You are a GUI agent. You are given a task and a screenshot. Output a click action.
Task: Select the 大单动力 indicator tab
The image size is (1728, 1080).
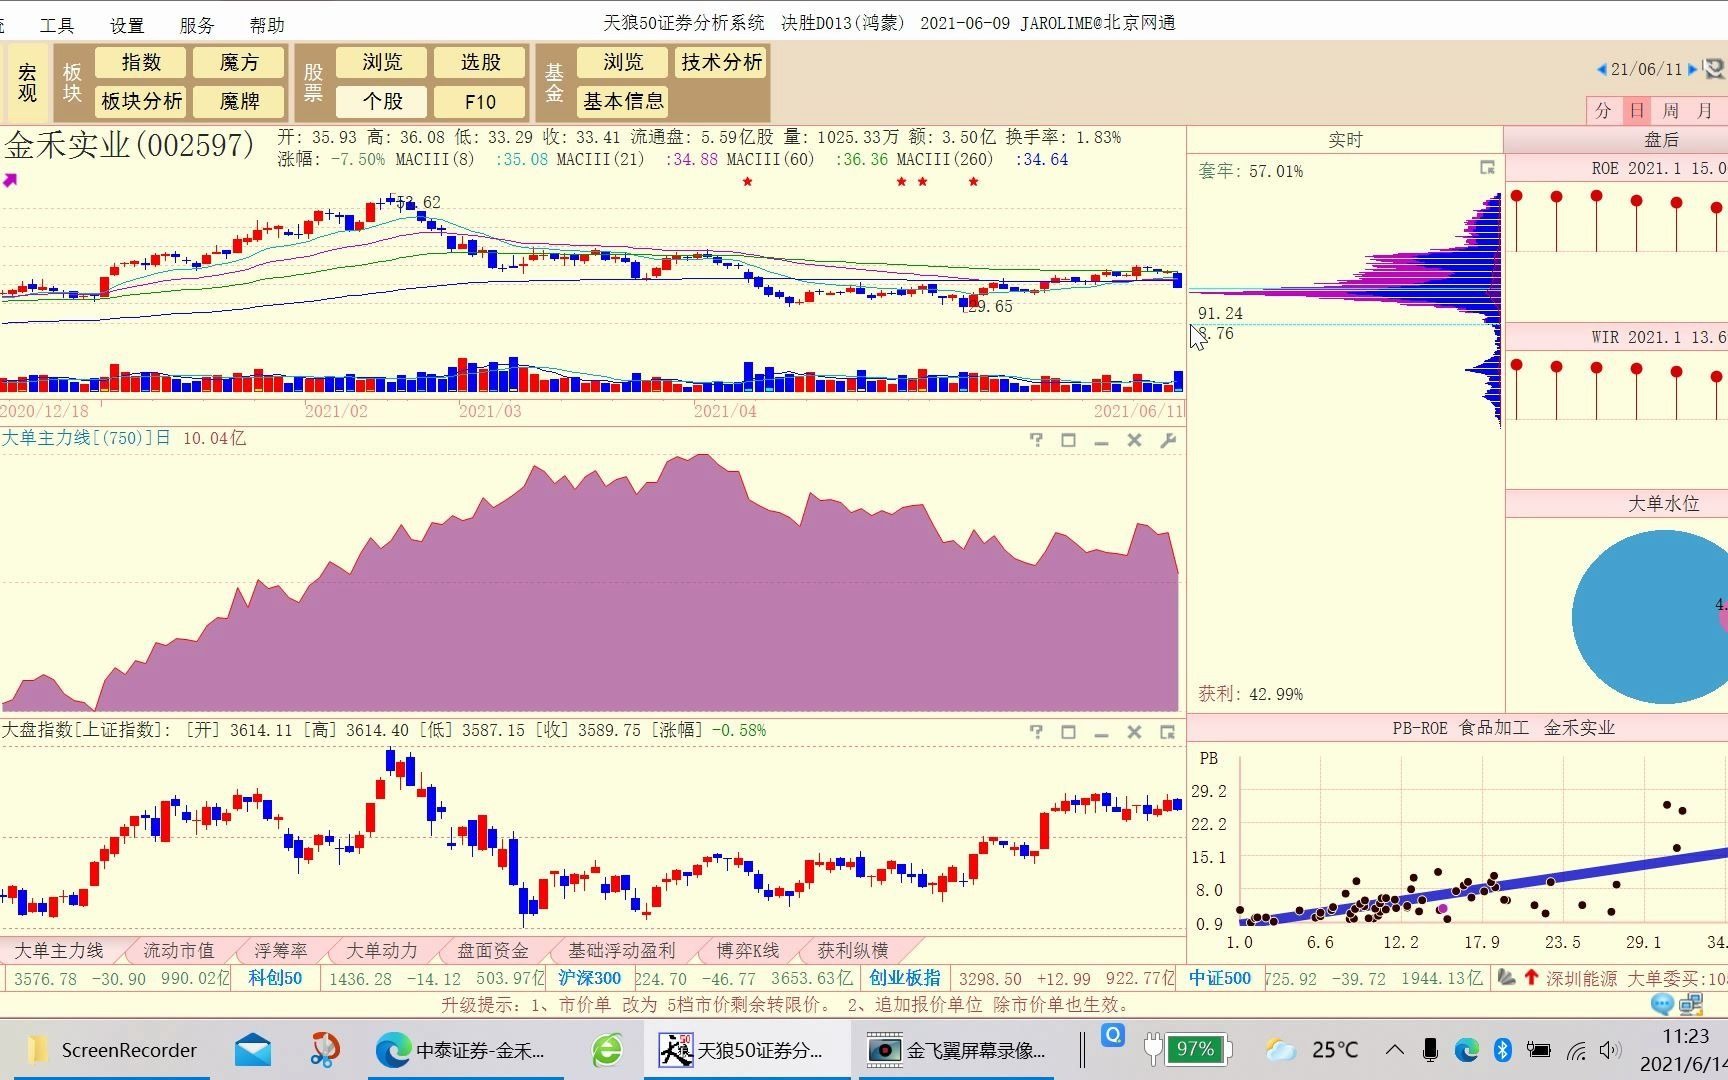[x=381, y=950]
